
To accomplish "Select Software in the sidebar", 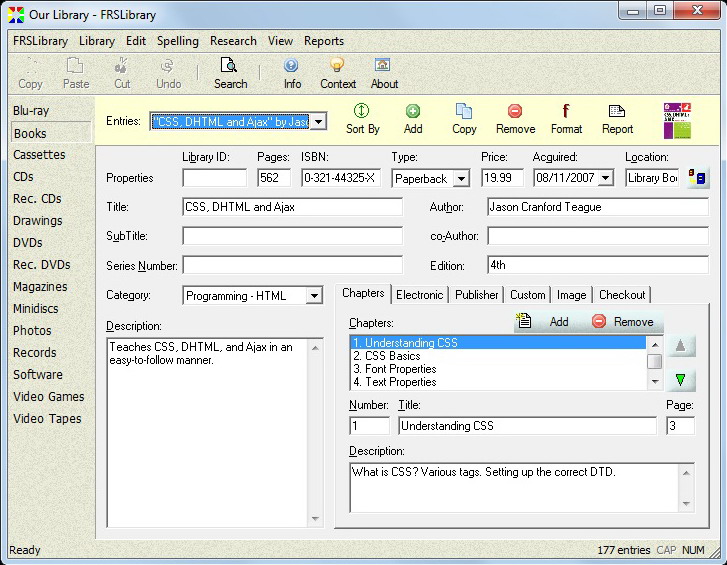I will (38, 375).
